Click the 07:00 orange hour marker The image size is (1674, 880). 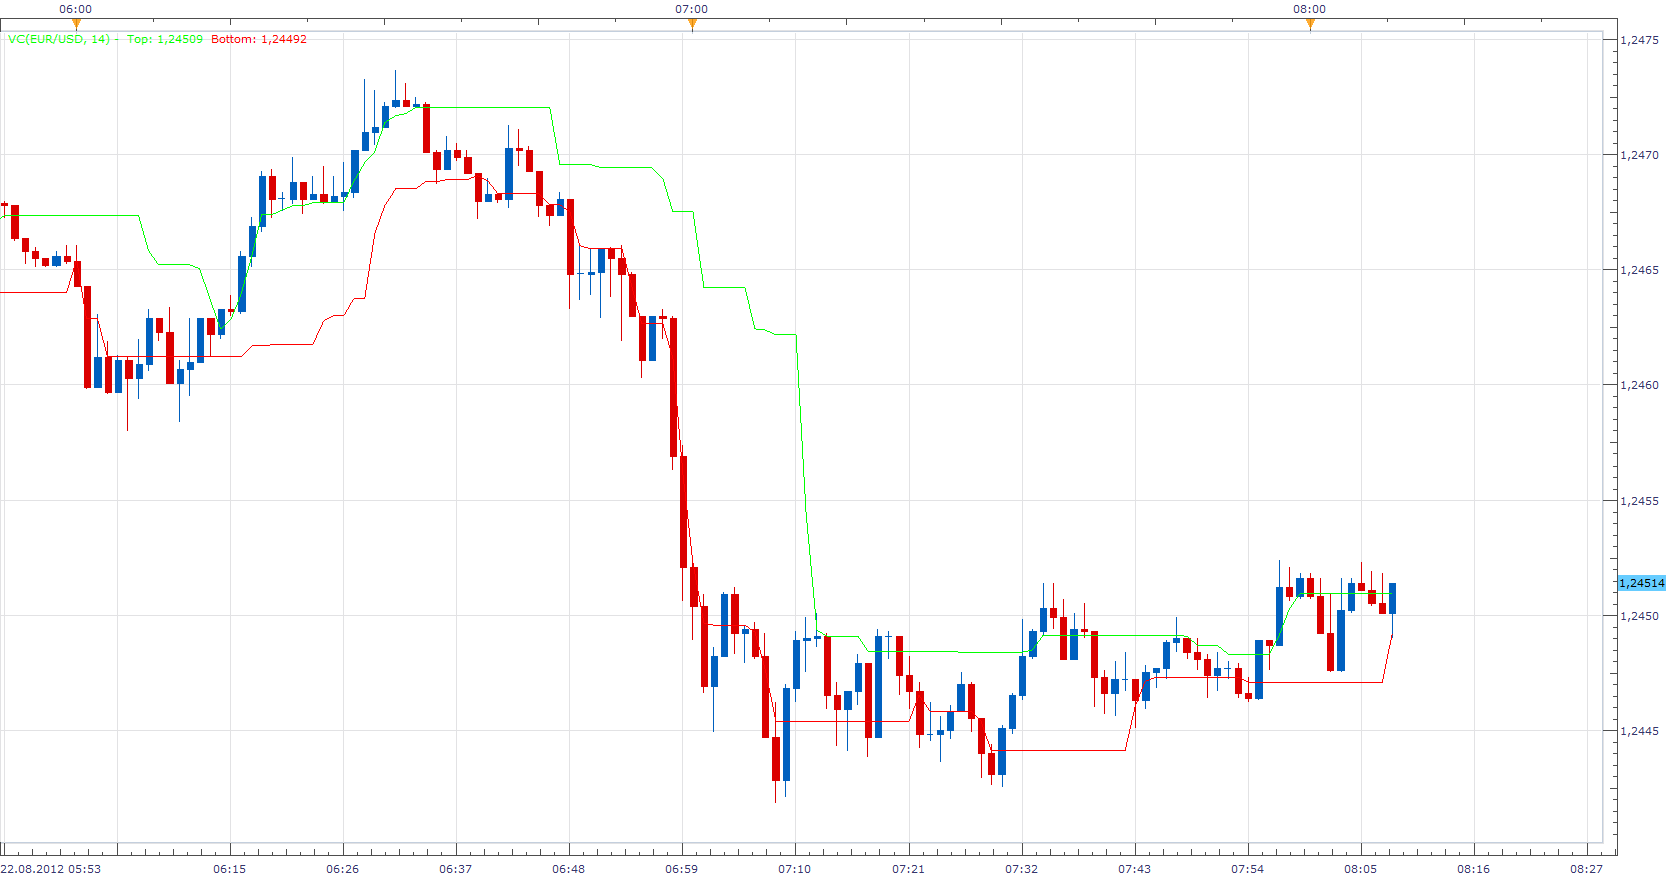[692, 25]
